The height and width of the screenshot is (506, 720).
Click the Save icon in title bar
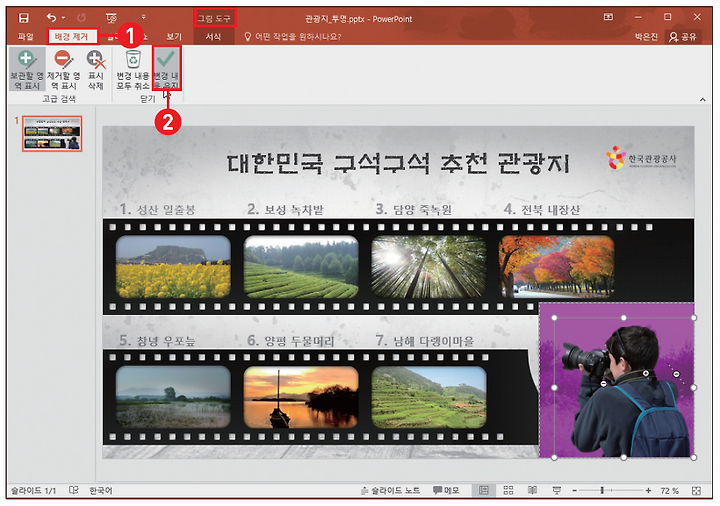23,17
